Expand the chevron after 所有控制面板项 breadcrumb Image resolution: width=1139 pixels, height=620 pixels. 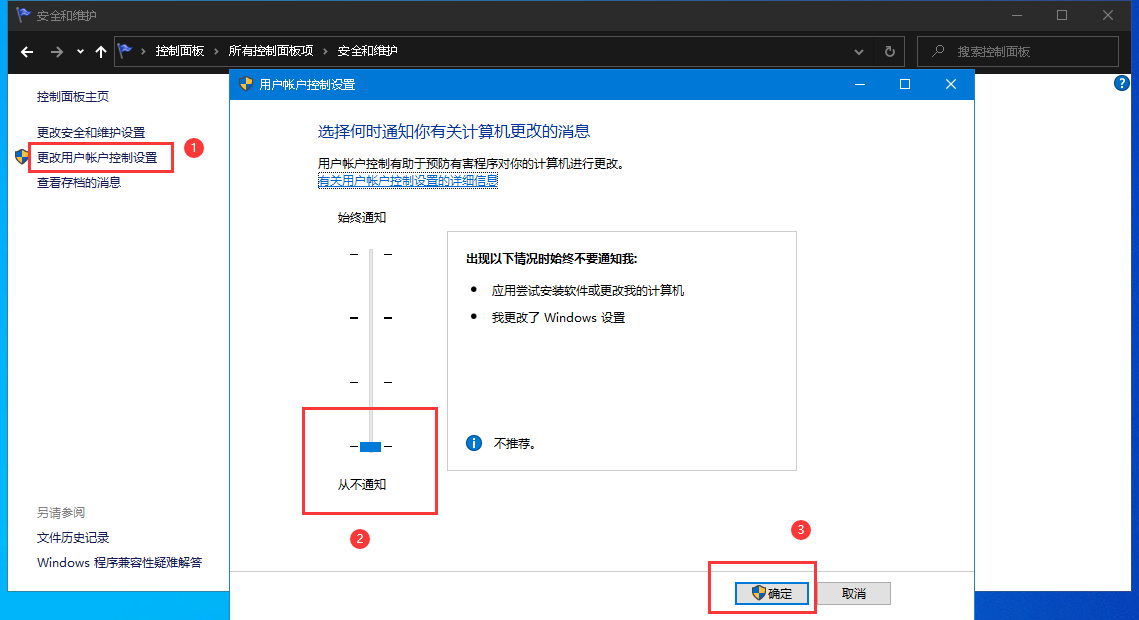(325, 51)
